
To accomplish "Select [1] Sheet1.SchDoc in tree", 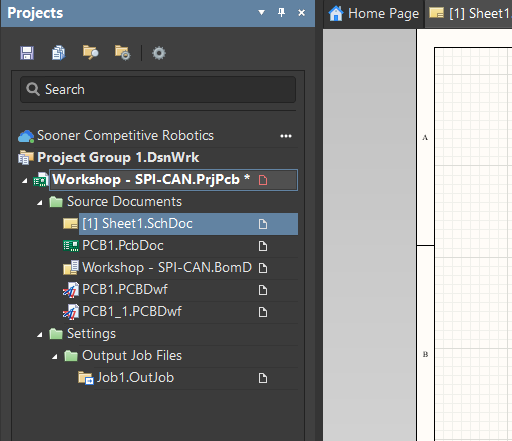I will 188,224.
